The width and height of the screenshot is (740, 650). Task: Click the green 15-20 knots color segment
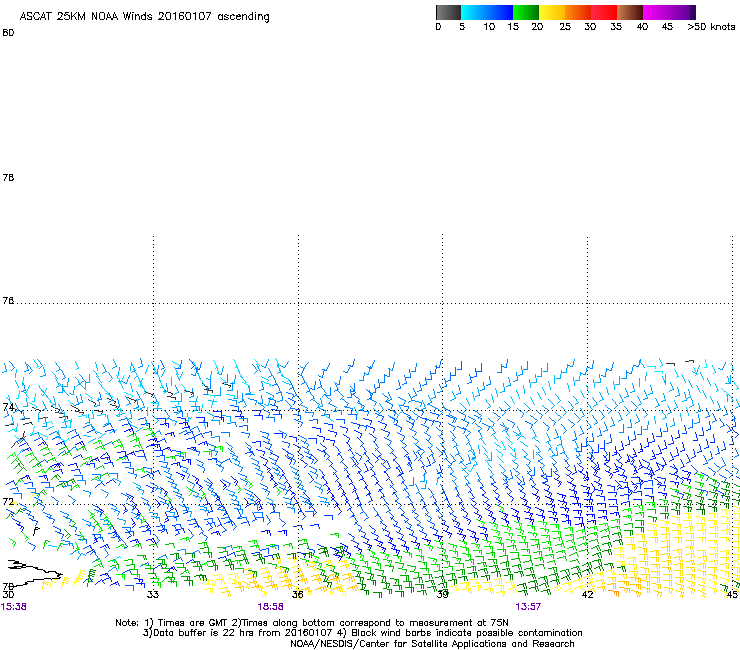[526, 12]
